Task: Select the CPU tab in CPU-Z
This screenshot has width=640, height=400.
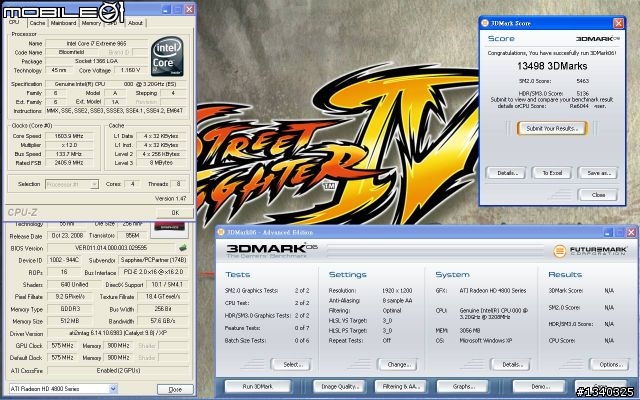Action: (x=14, y=22)
